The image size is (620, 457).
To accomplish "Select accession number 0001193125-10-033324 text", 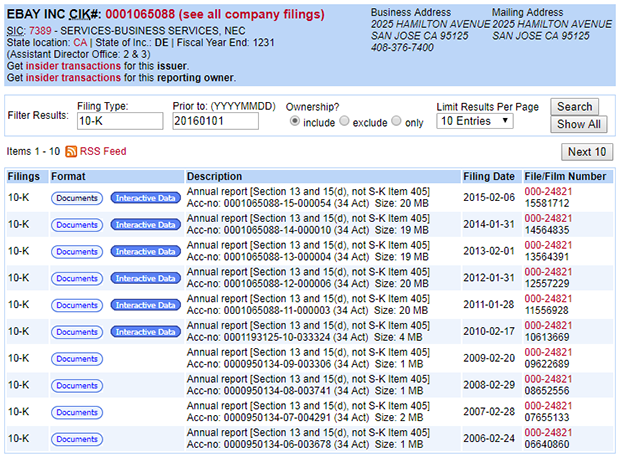I will pyautogui.click(x=277, y=338).
